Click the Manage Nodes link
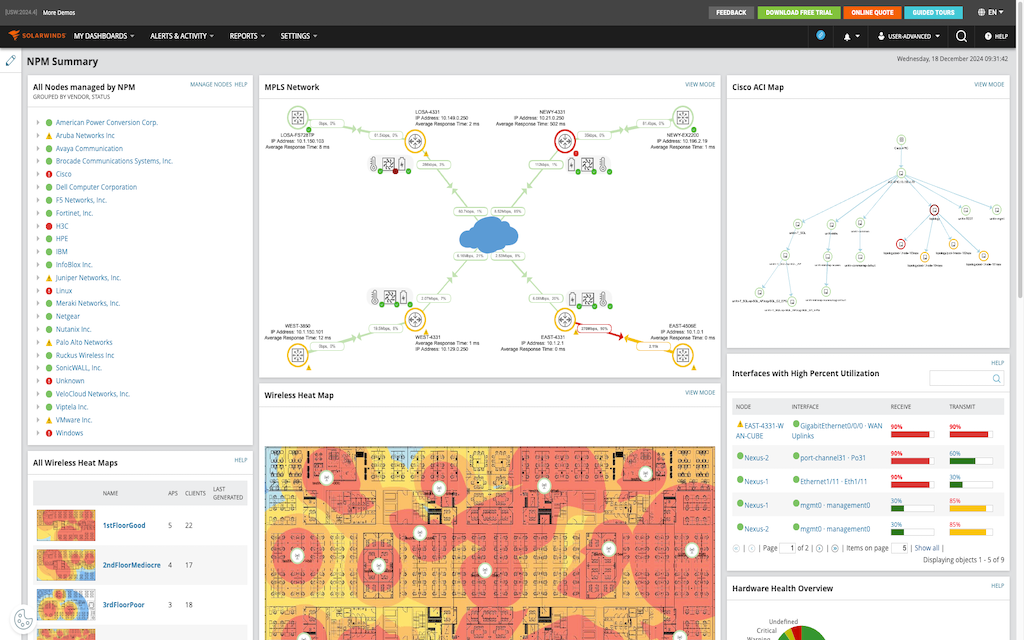The height and width of the screenshot is (640, 1024). click(x=210, y=84)
